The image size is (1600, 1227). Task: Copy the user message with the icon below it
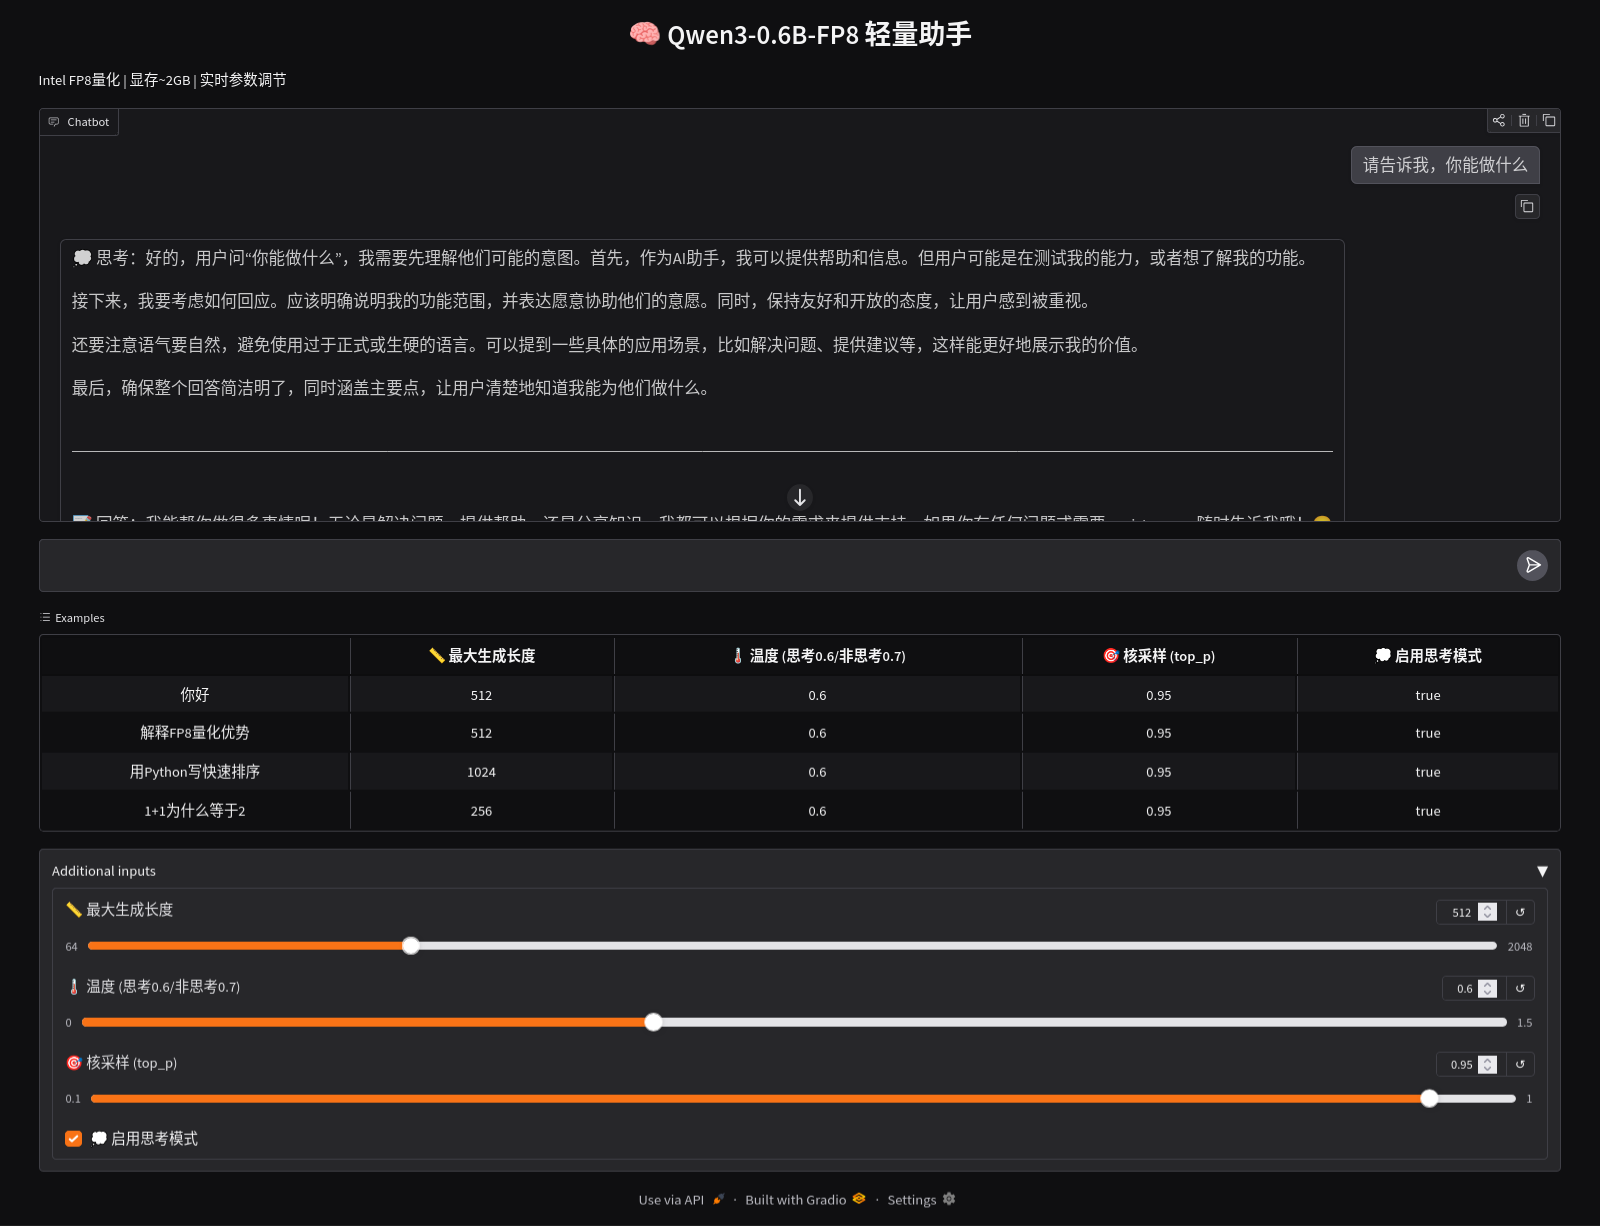1527,207
